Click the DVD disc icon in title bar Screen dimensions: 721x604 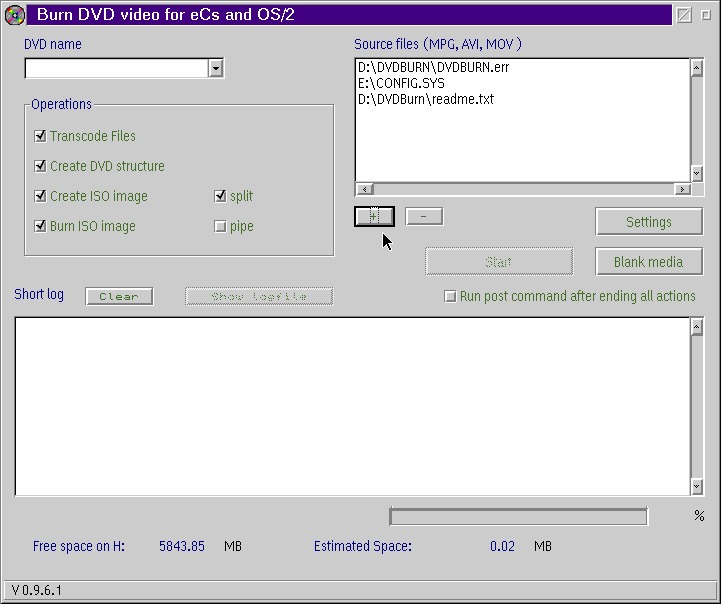click(15, 15)
